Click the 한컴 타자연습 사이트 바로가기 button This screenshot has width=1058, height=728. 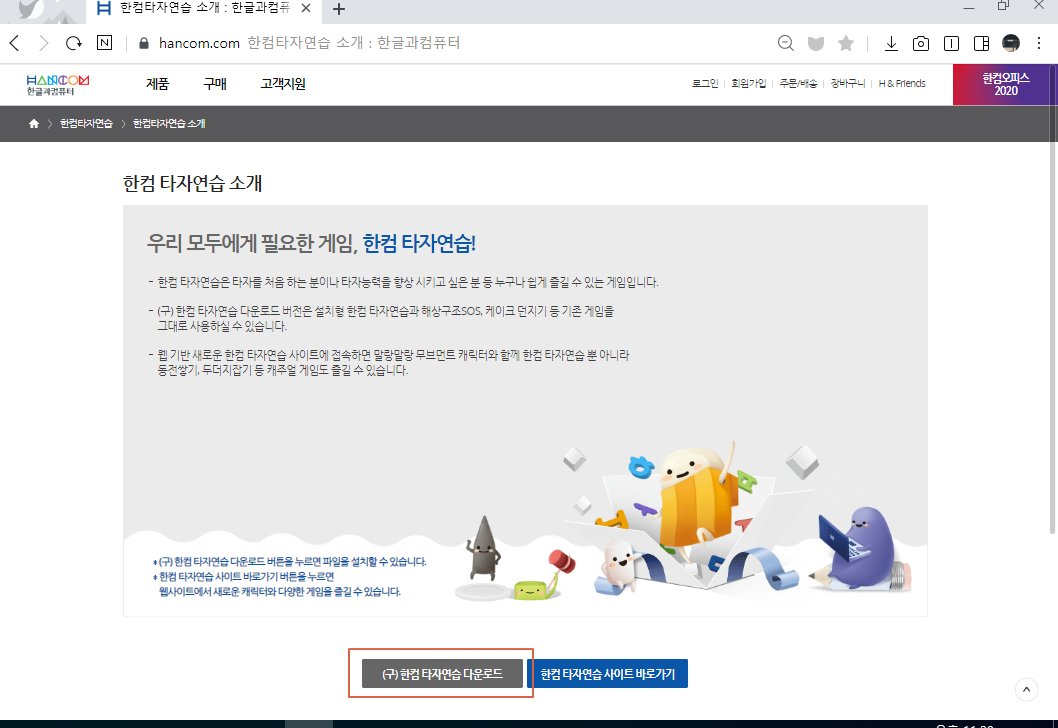point(607,673)
